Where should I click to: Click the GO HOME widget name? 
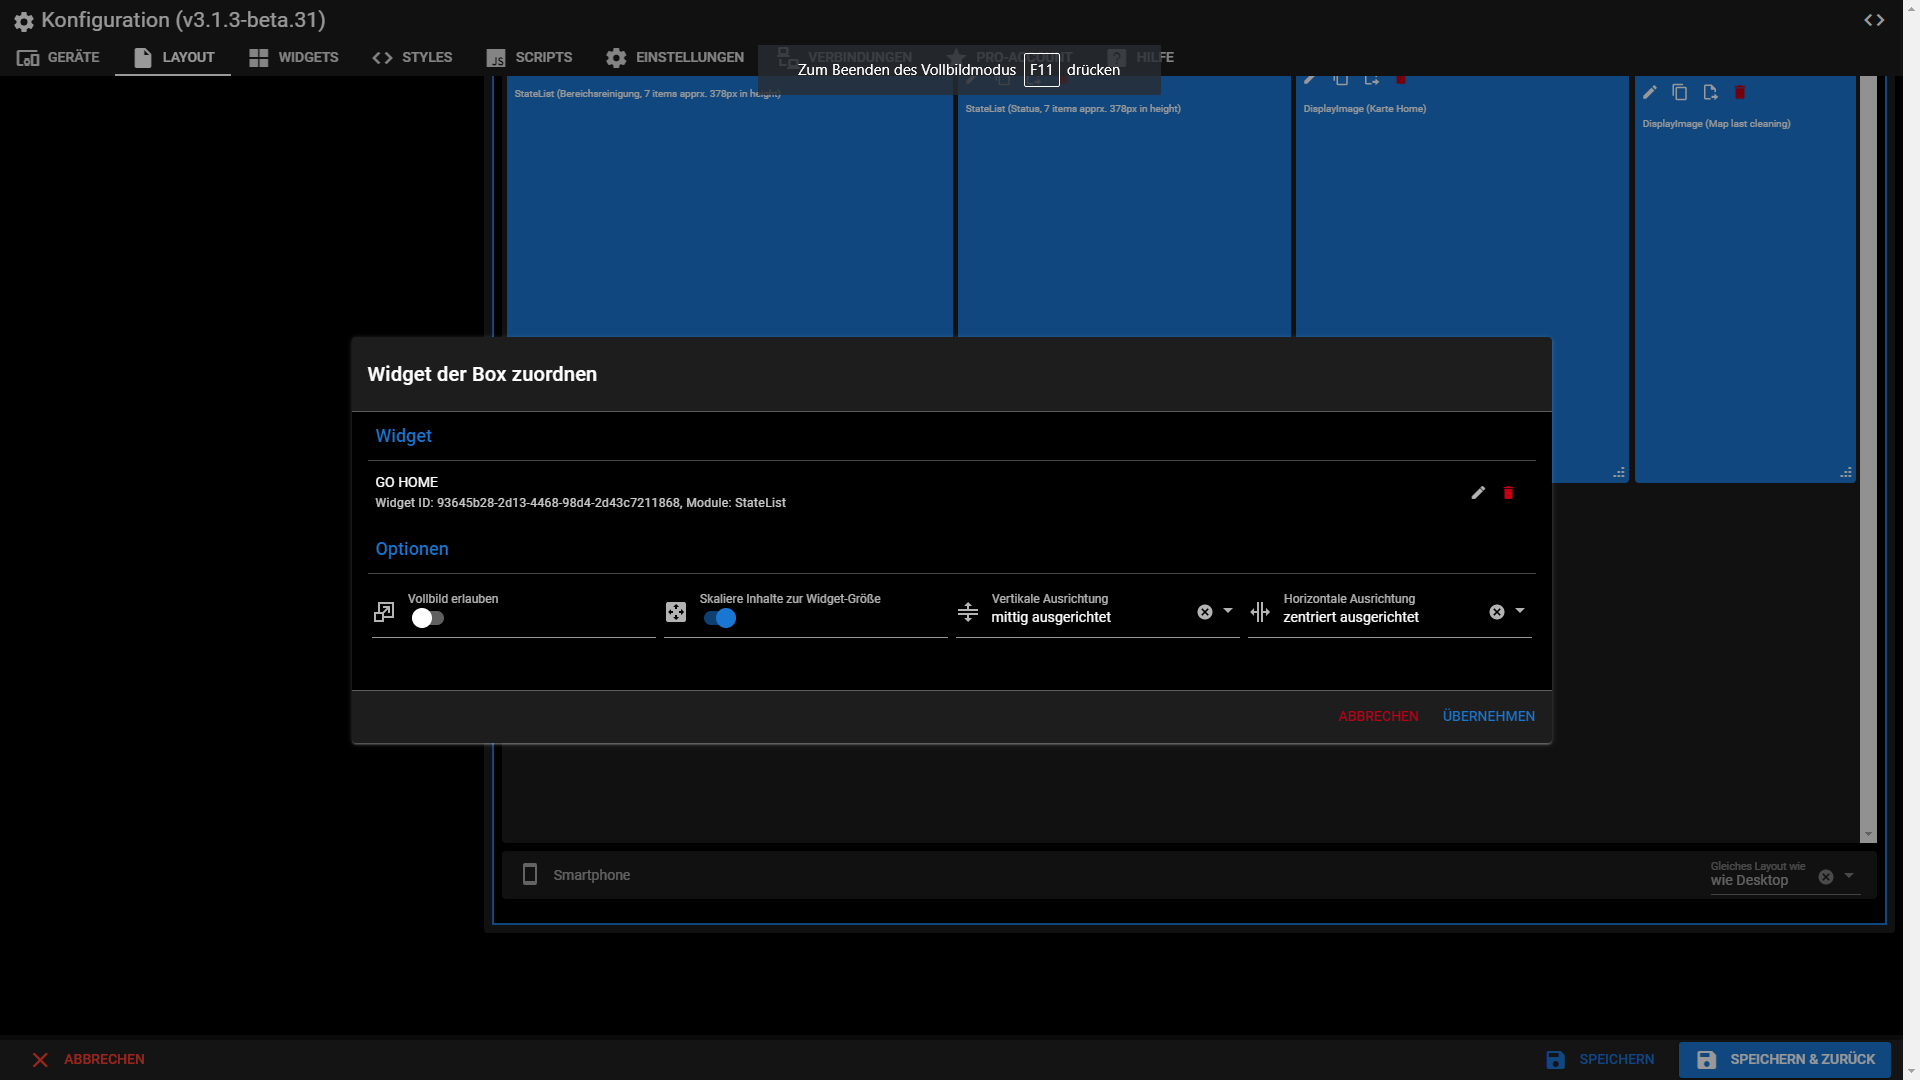tap(406, 482)
